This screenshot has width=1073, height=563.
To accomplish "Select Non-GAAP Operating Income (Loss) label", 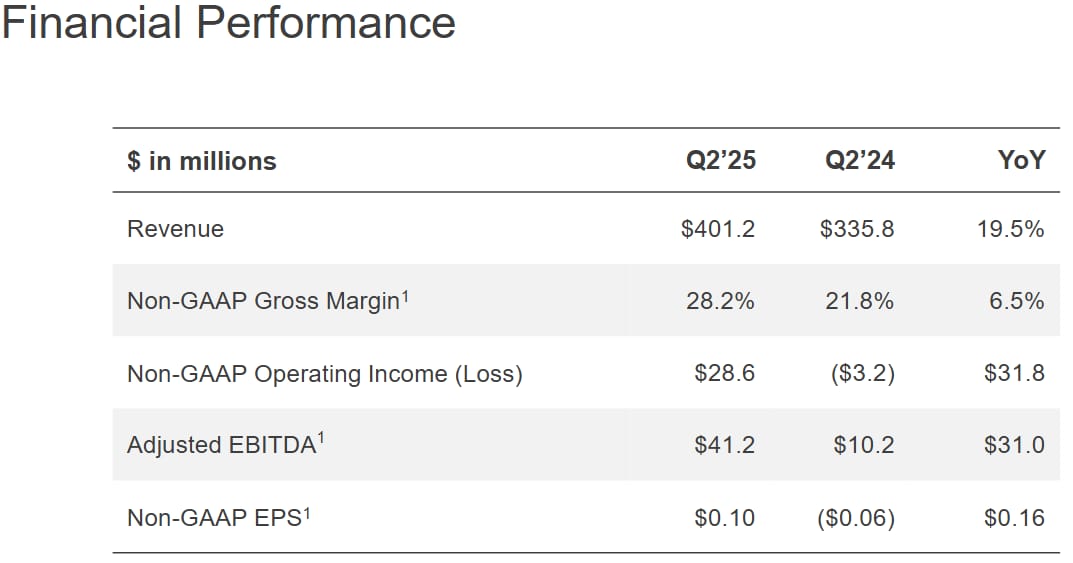I will point(325,374).
